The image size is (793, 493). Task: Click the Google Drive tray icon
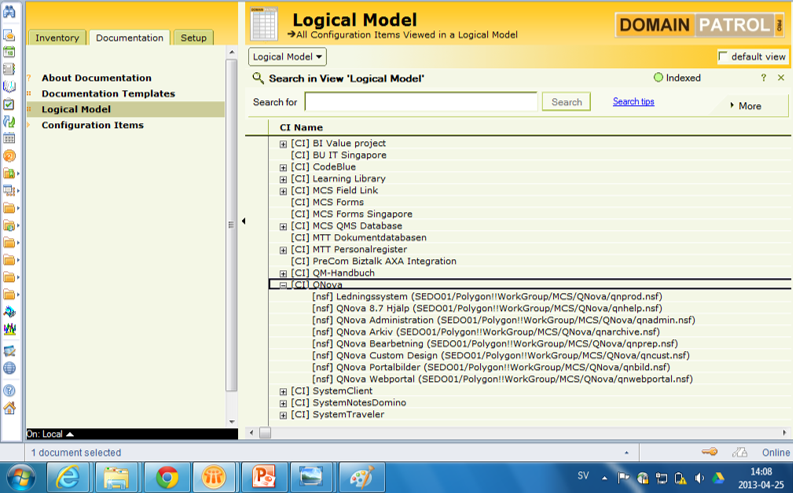pyautogui.click(x=718, y=478)
